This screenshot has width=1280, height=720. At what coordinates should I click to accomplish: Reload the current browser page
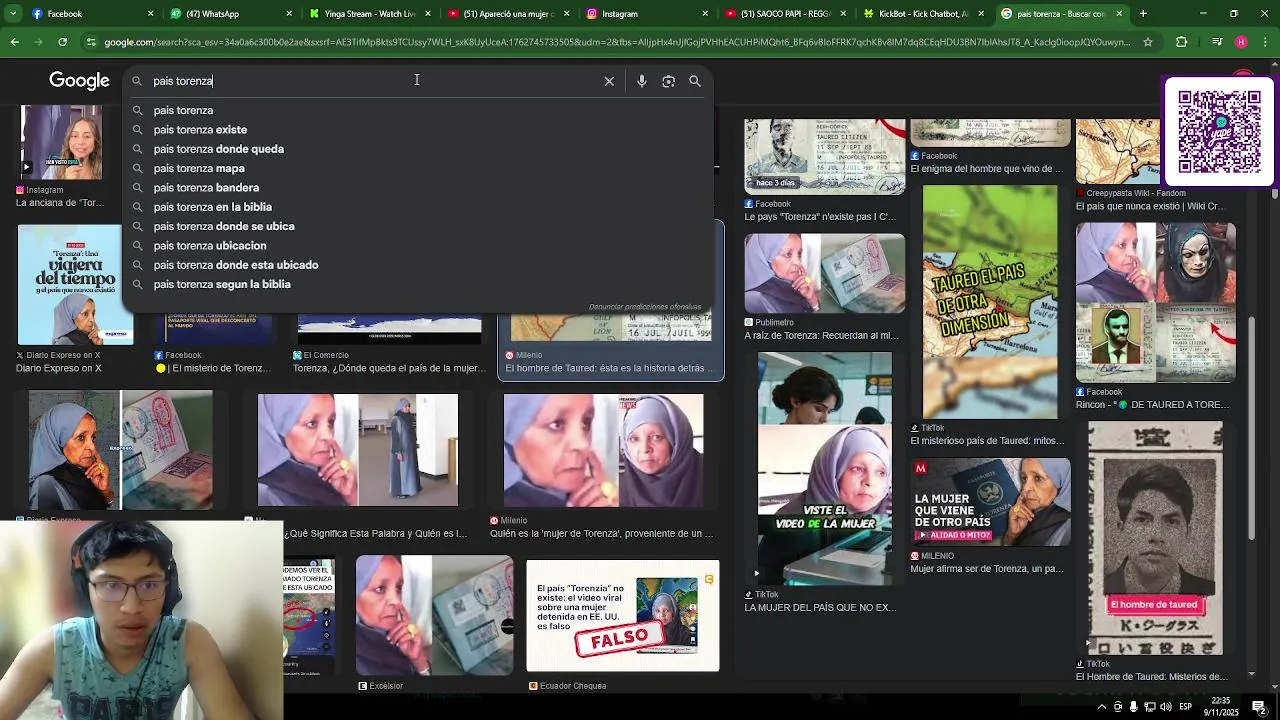coord(62,42)
